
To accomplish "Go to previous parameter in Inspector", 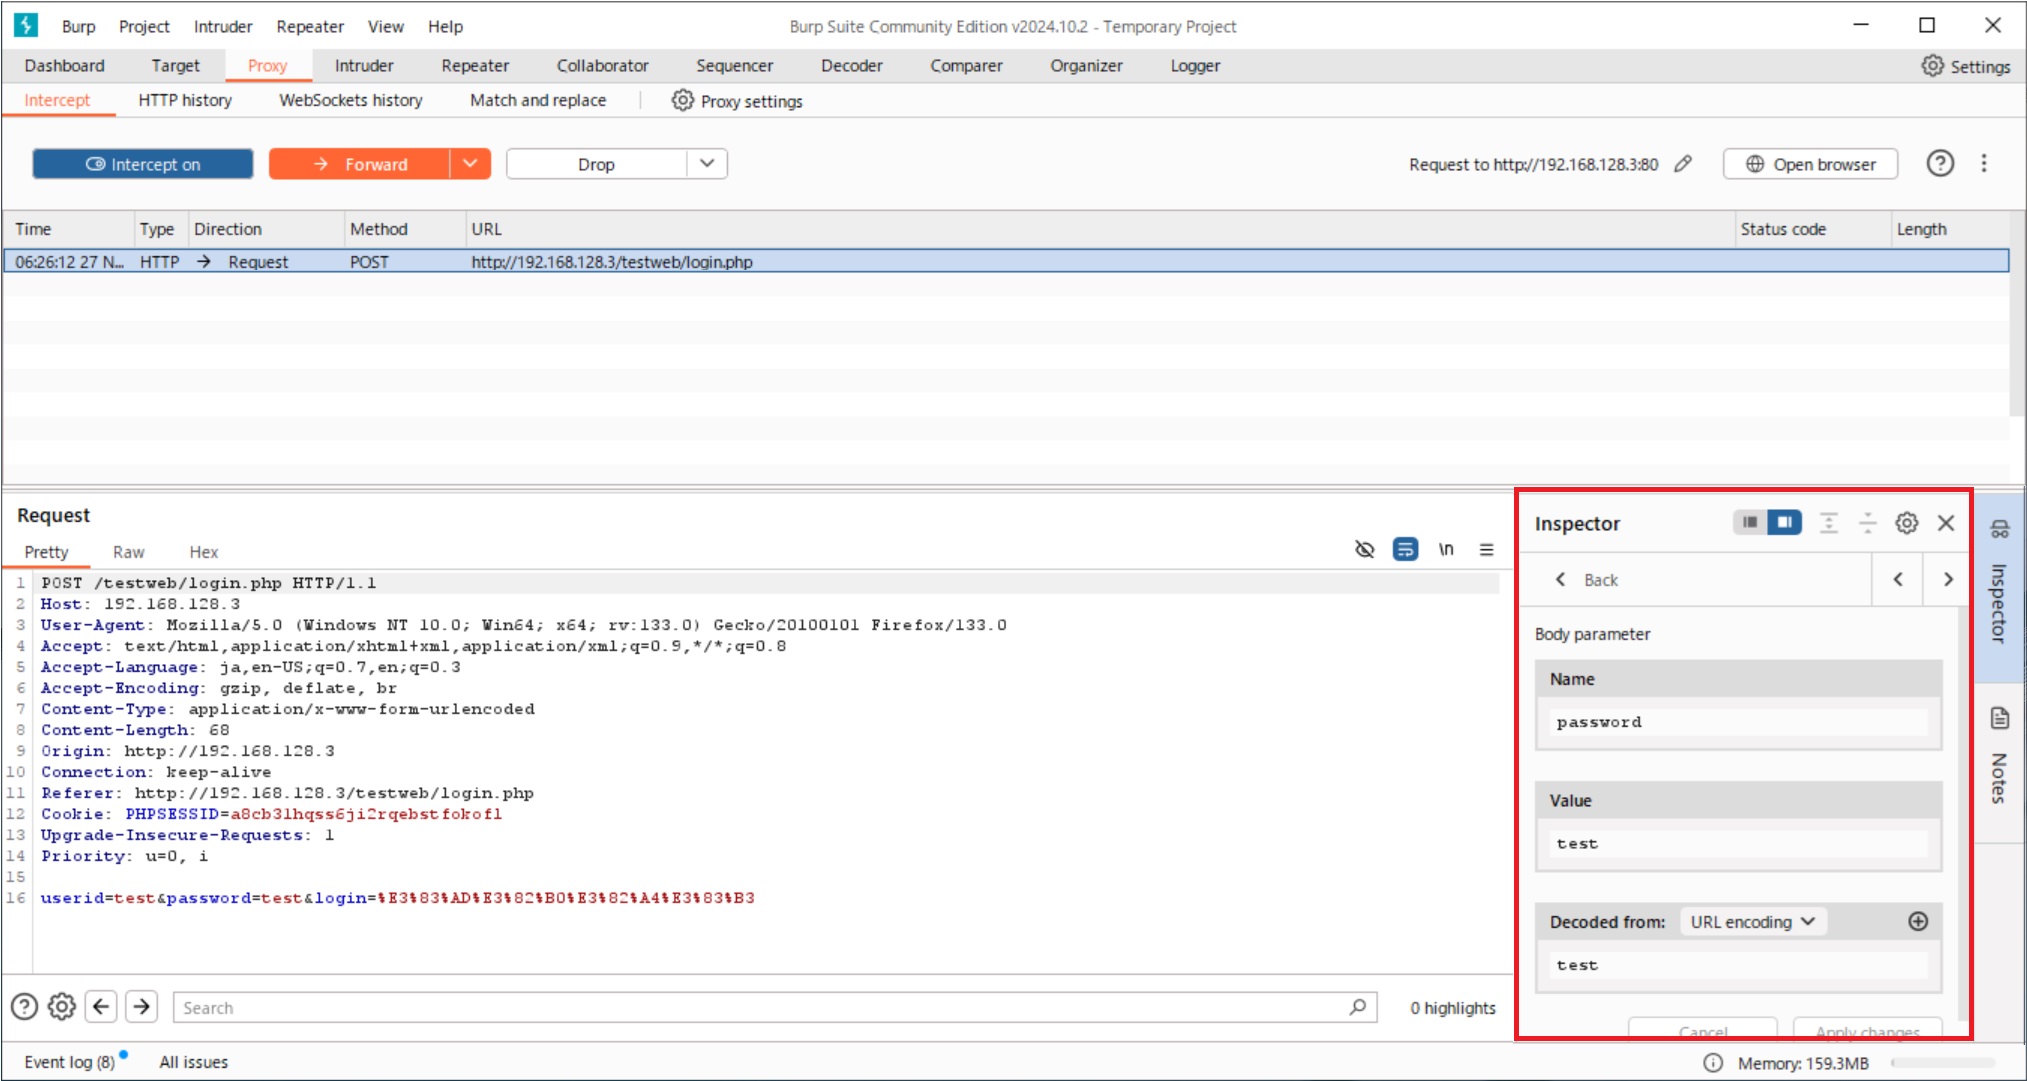I will pos(1898,579).
